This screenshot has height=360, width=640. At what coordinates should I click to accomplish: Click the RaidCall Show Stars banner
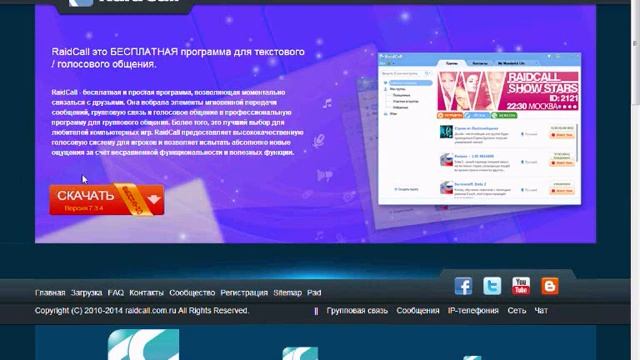(x=508, y=91)
